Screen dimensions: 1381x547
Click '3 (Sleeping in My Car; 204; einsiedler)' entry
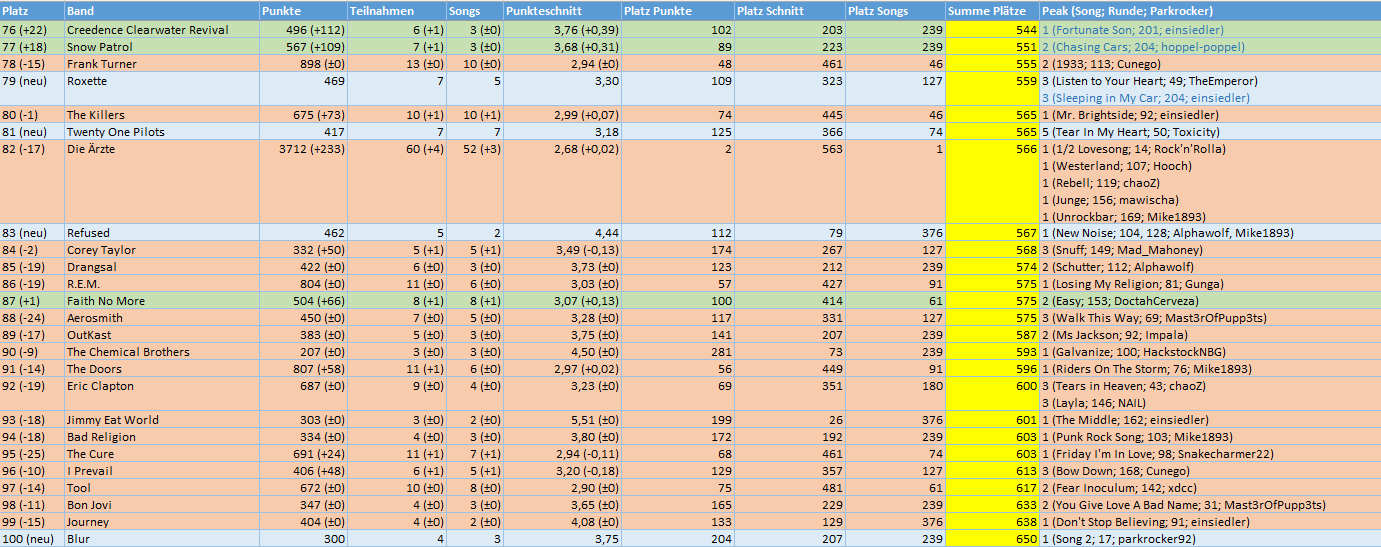click(1145, 98)
